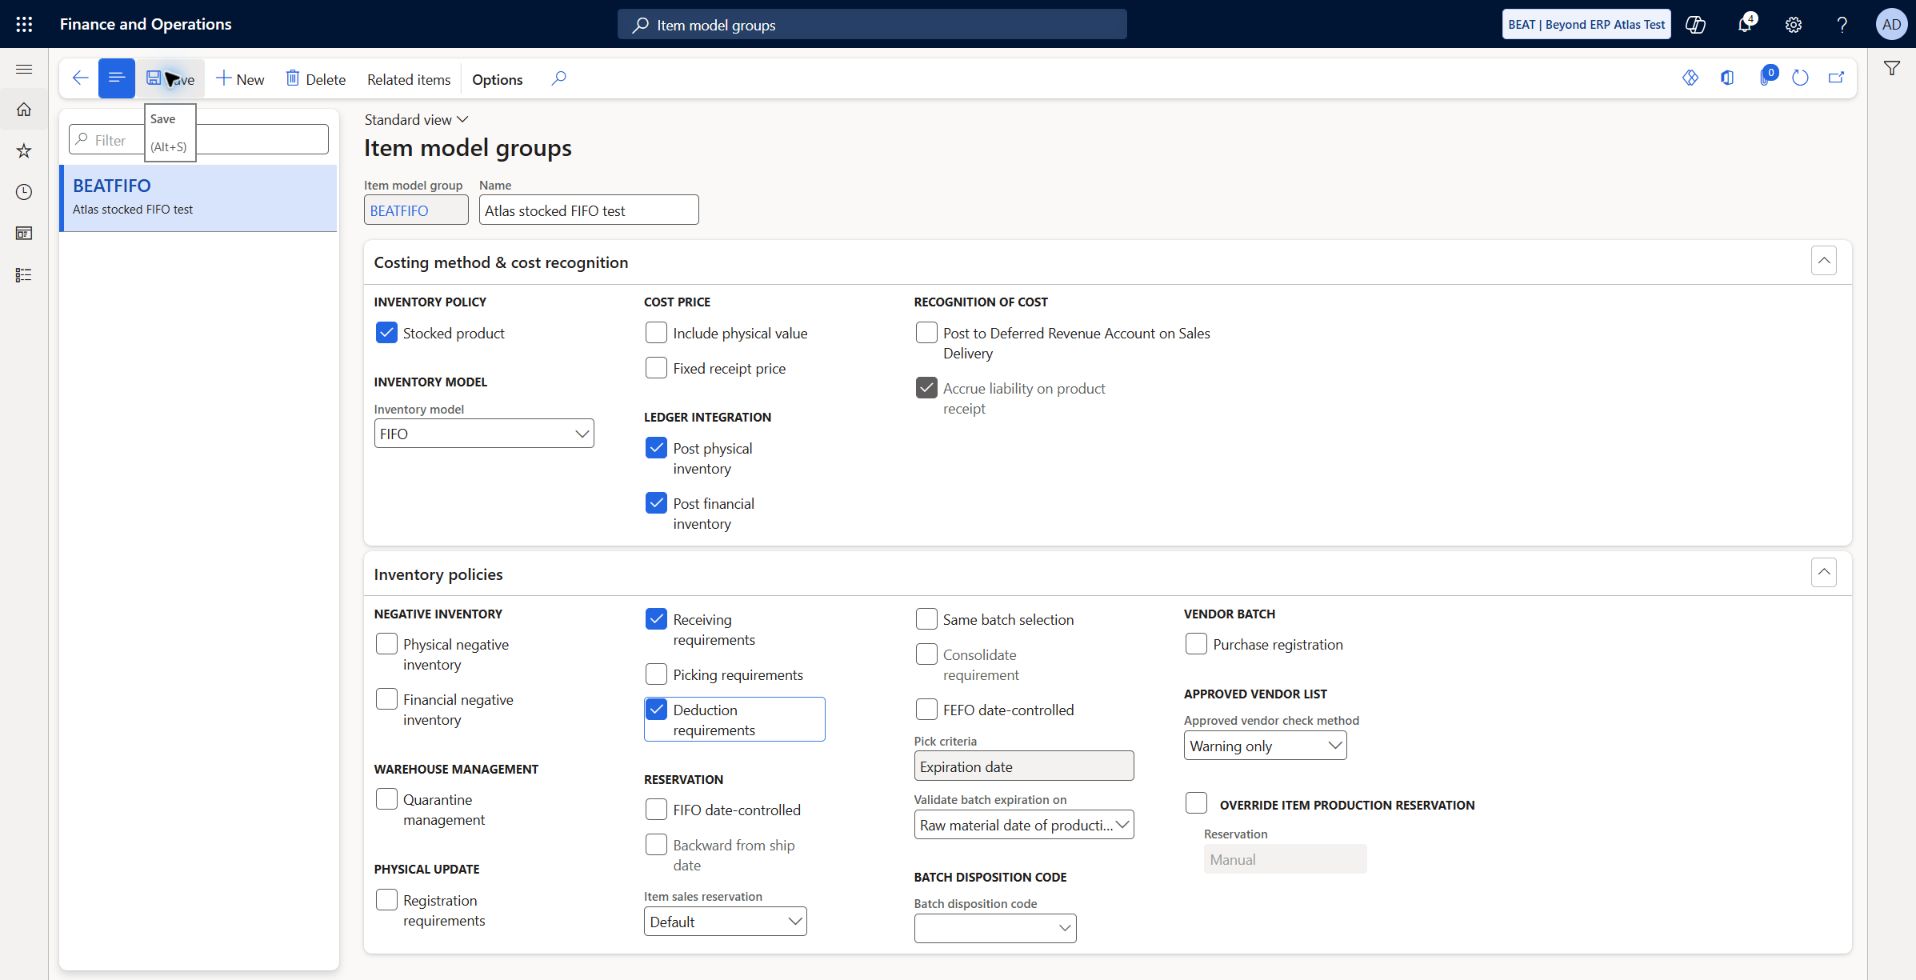The image size is (1916, 980).
Task: Open settings gear icon
Action: [x=1794, y=24]
